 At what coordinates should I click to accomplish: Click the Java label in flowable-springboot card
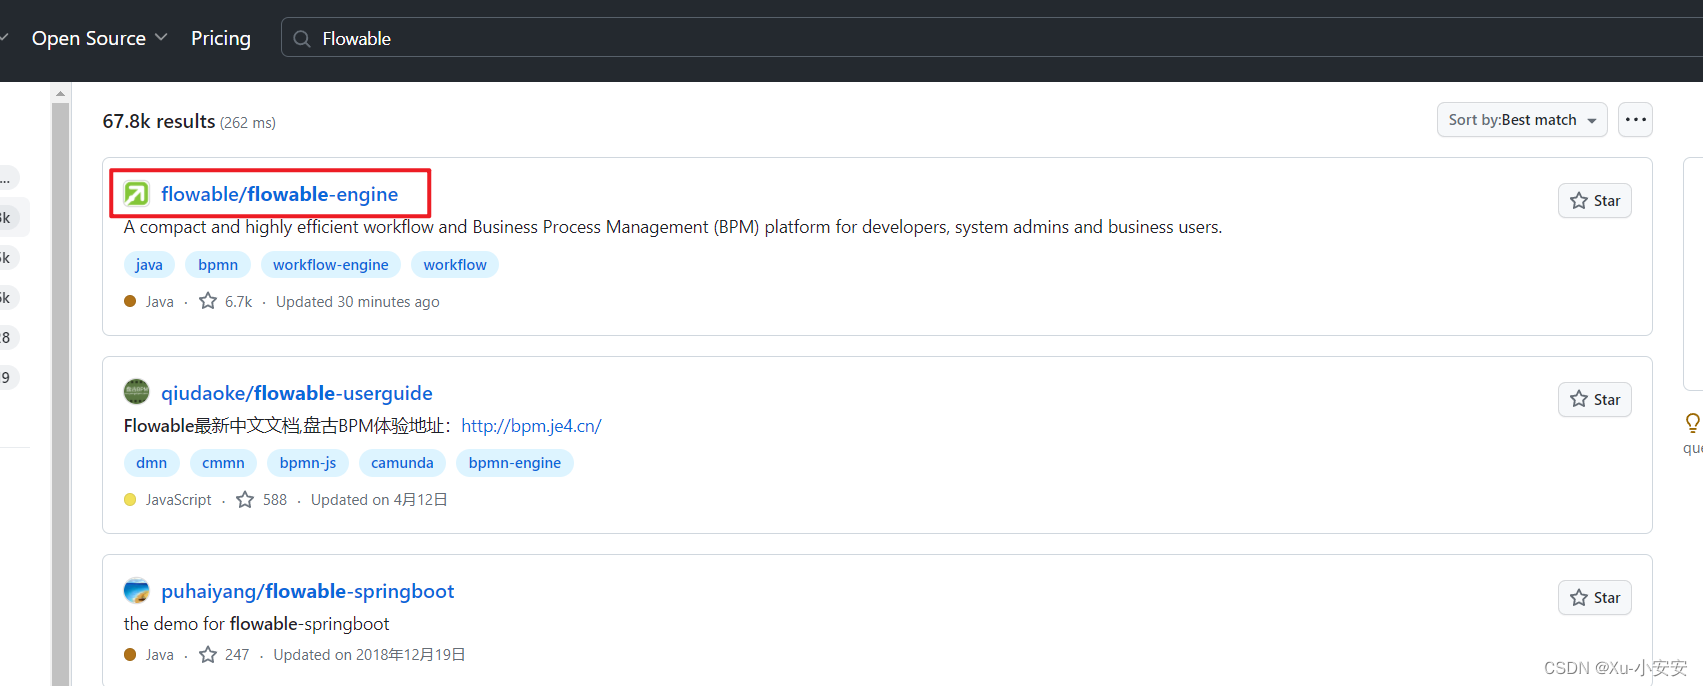click(x=160, y=655)
